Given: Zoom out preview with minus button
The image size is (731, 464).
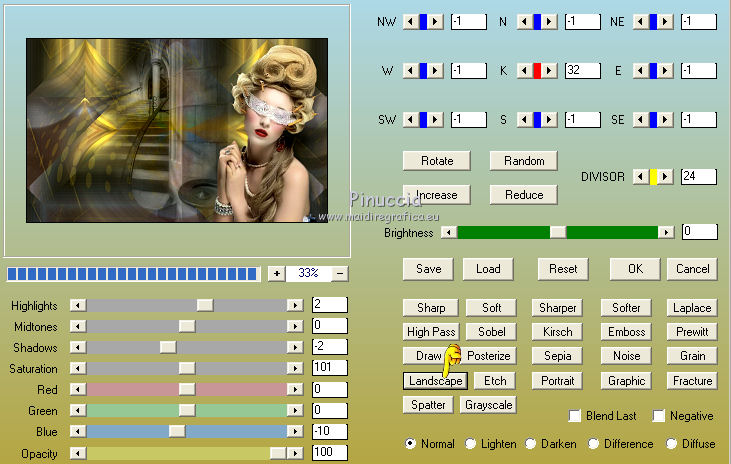Looking at the screenshot, I should coord(340,274).
